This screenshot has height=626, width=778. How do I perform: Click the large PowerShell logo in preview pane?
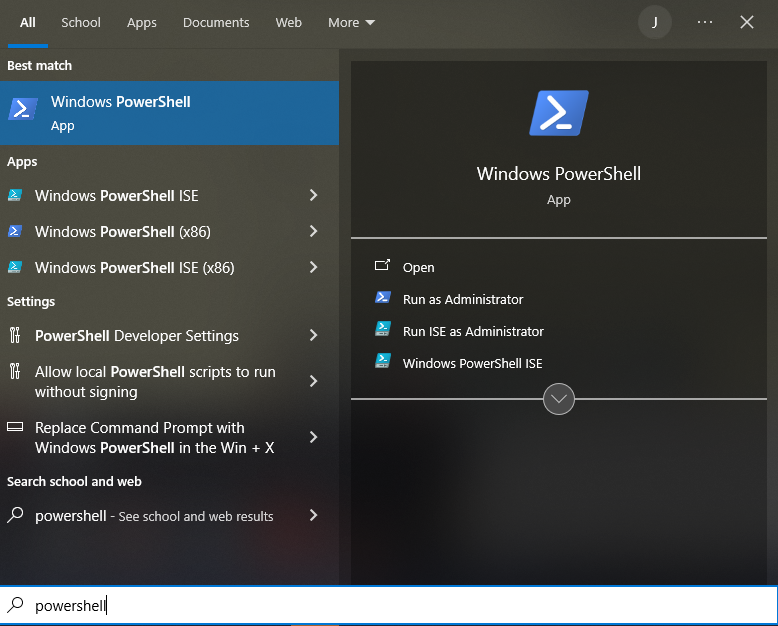(x=559, y=113)
